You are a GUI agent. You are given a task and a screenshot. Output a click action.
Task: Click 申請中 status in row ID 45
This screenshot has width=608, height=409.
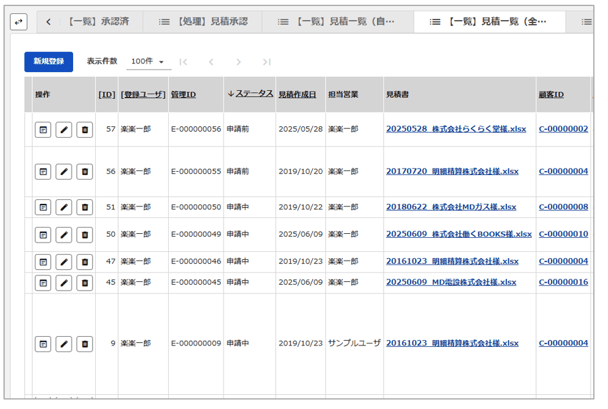tap(238, 282)
